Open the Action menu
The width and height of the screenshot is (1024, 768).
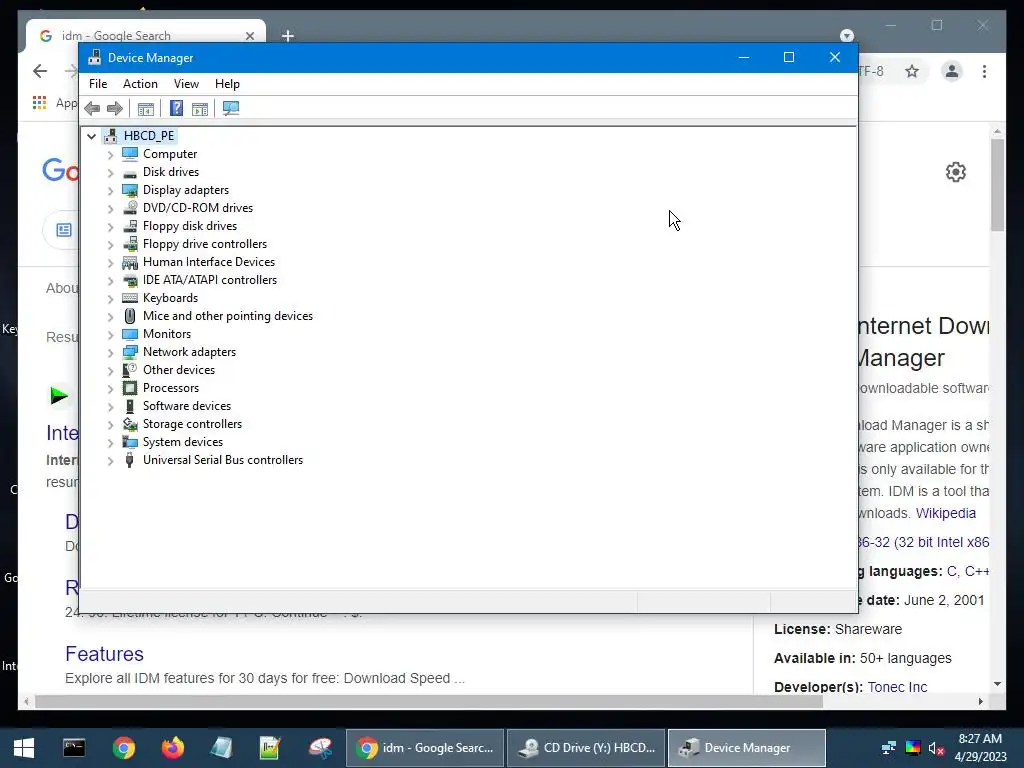pos(140,84)
